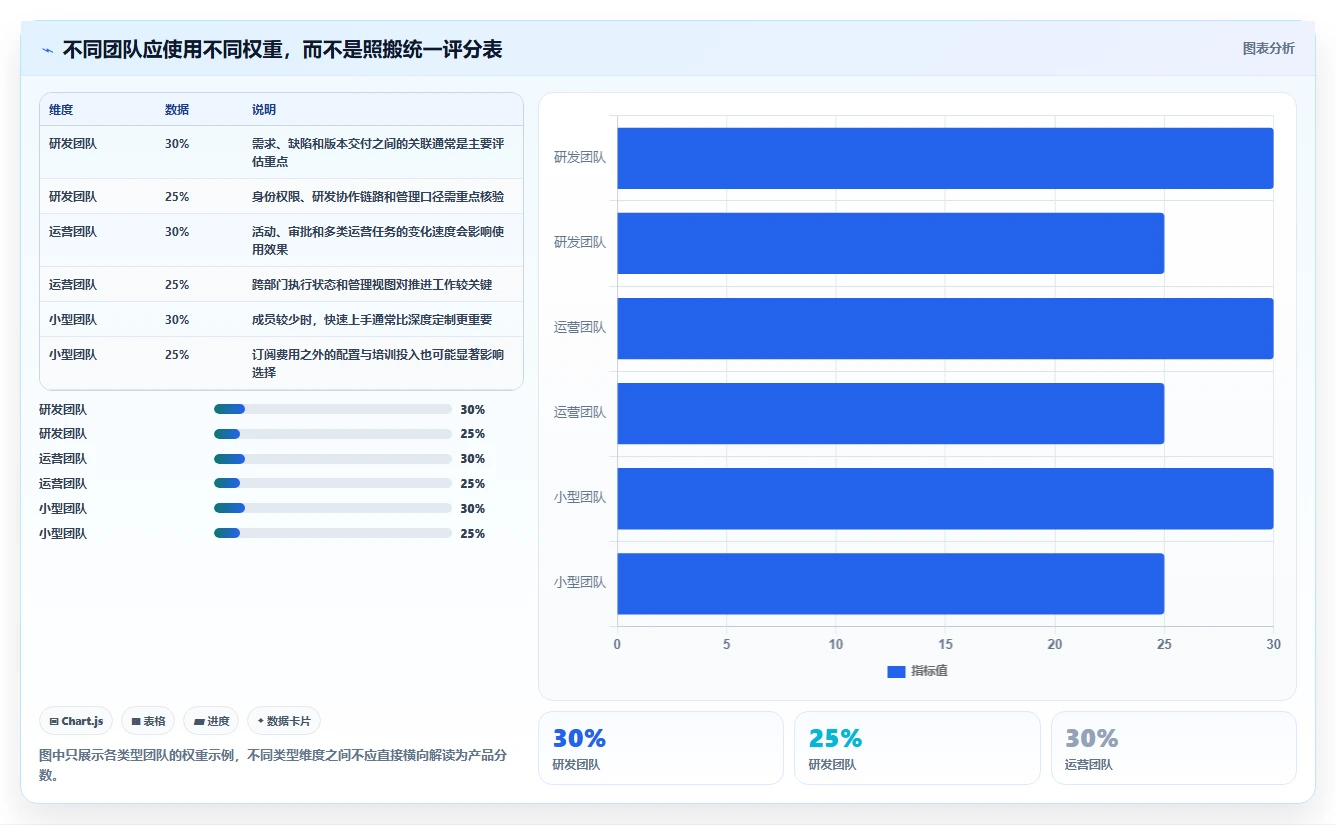Click the 30% cell in the 活动、审批 row
Image resolution: width=1336 pixels, height=825 pixels.
(x=177, y=232)
